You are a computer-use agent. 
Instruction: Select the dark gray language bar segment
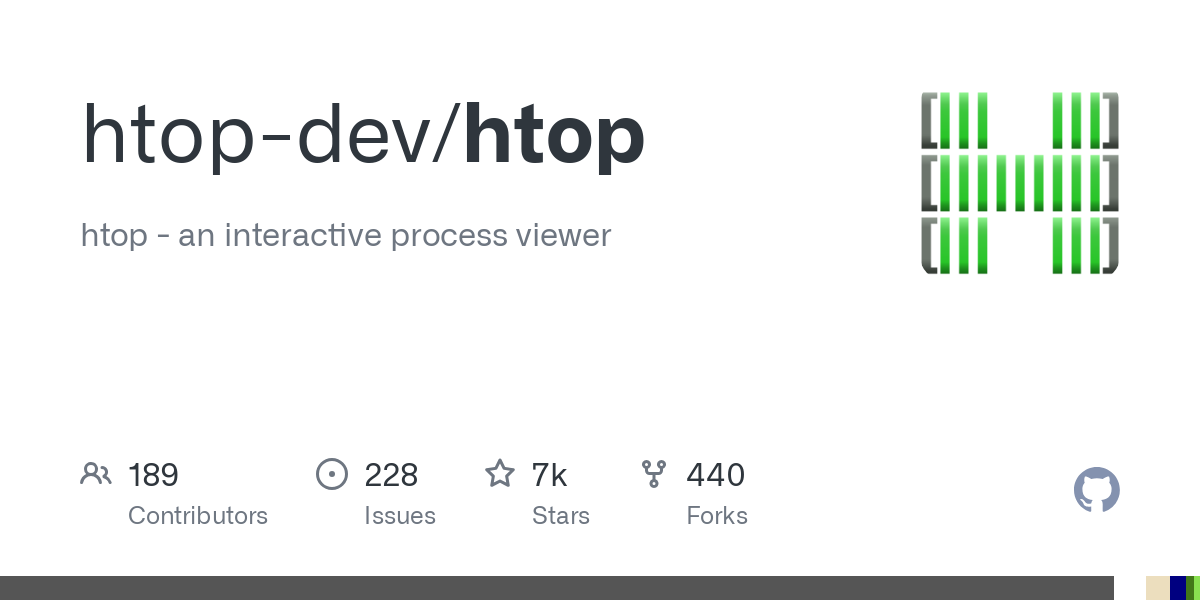(x=557, y=588)
